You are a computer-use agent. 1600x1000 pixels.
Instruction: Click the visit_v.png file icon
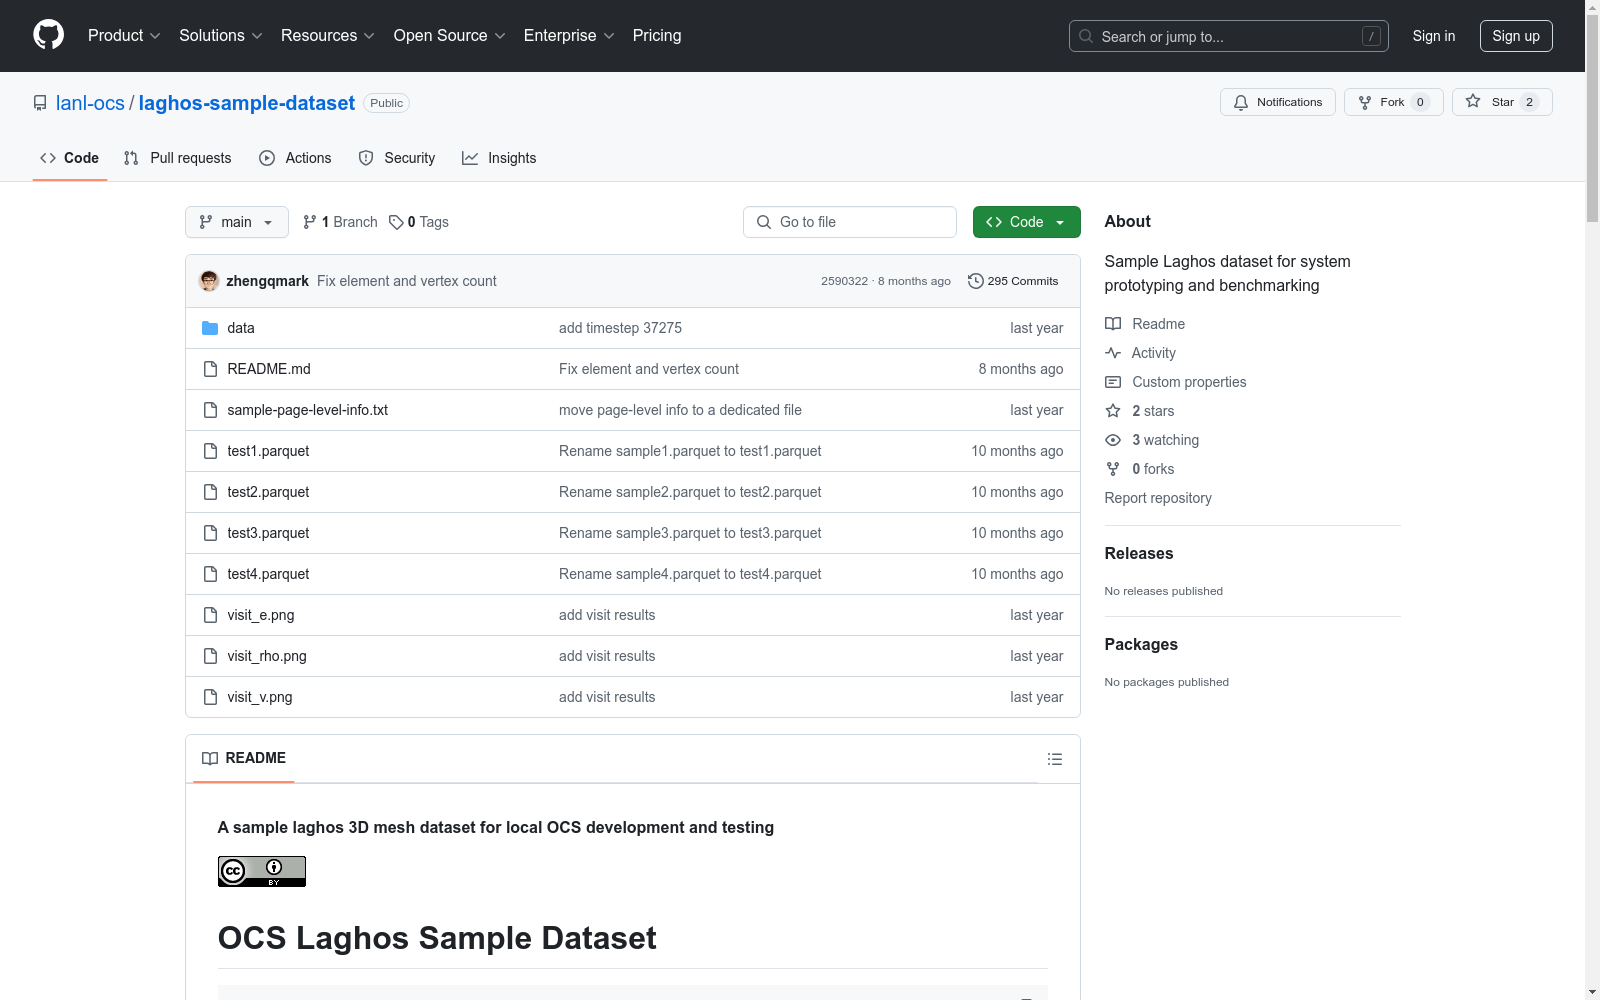[x=210, y=697]
